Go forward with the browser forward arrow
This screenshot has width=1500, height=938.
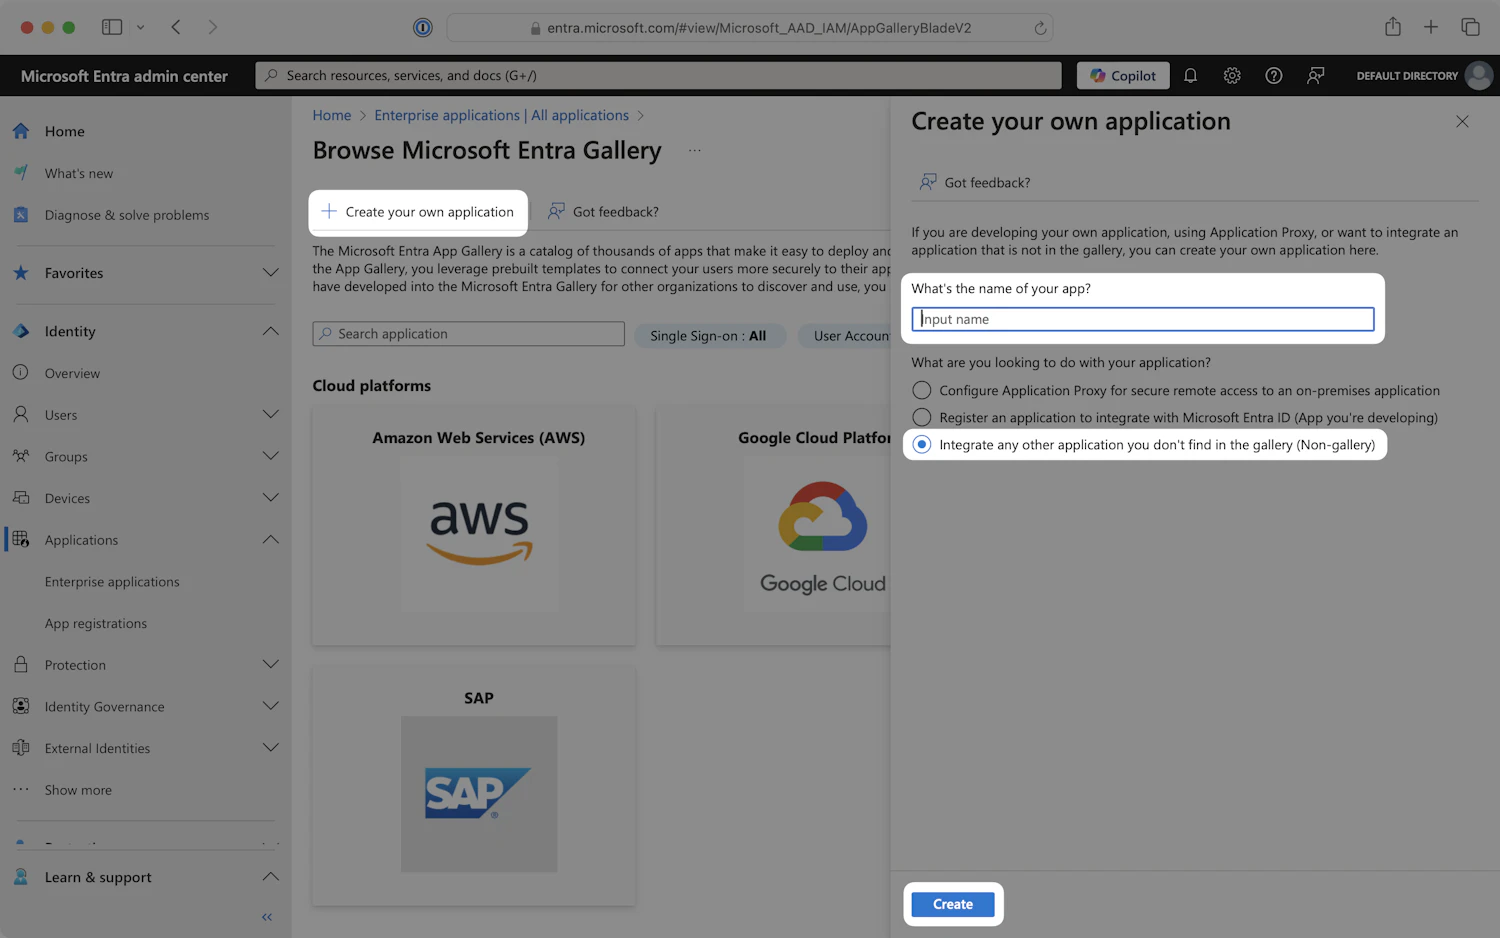[212, 27]
